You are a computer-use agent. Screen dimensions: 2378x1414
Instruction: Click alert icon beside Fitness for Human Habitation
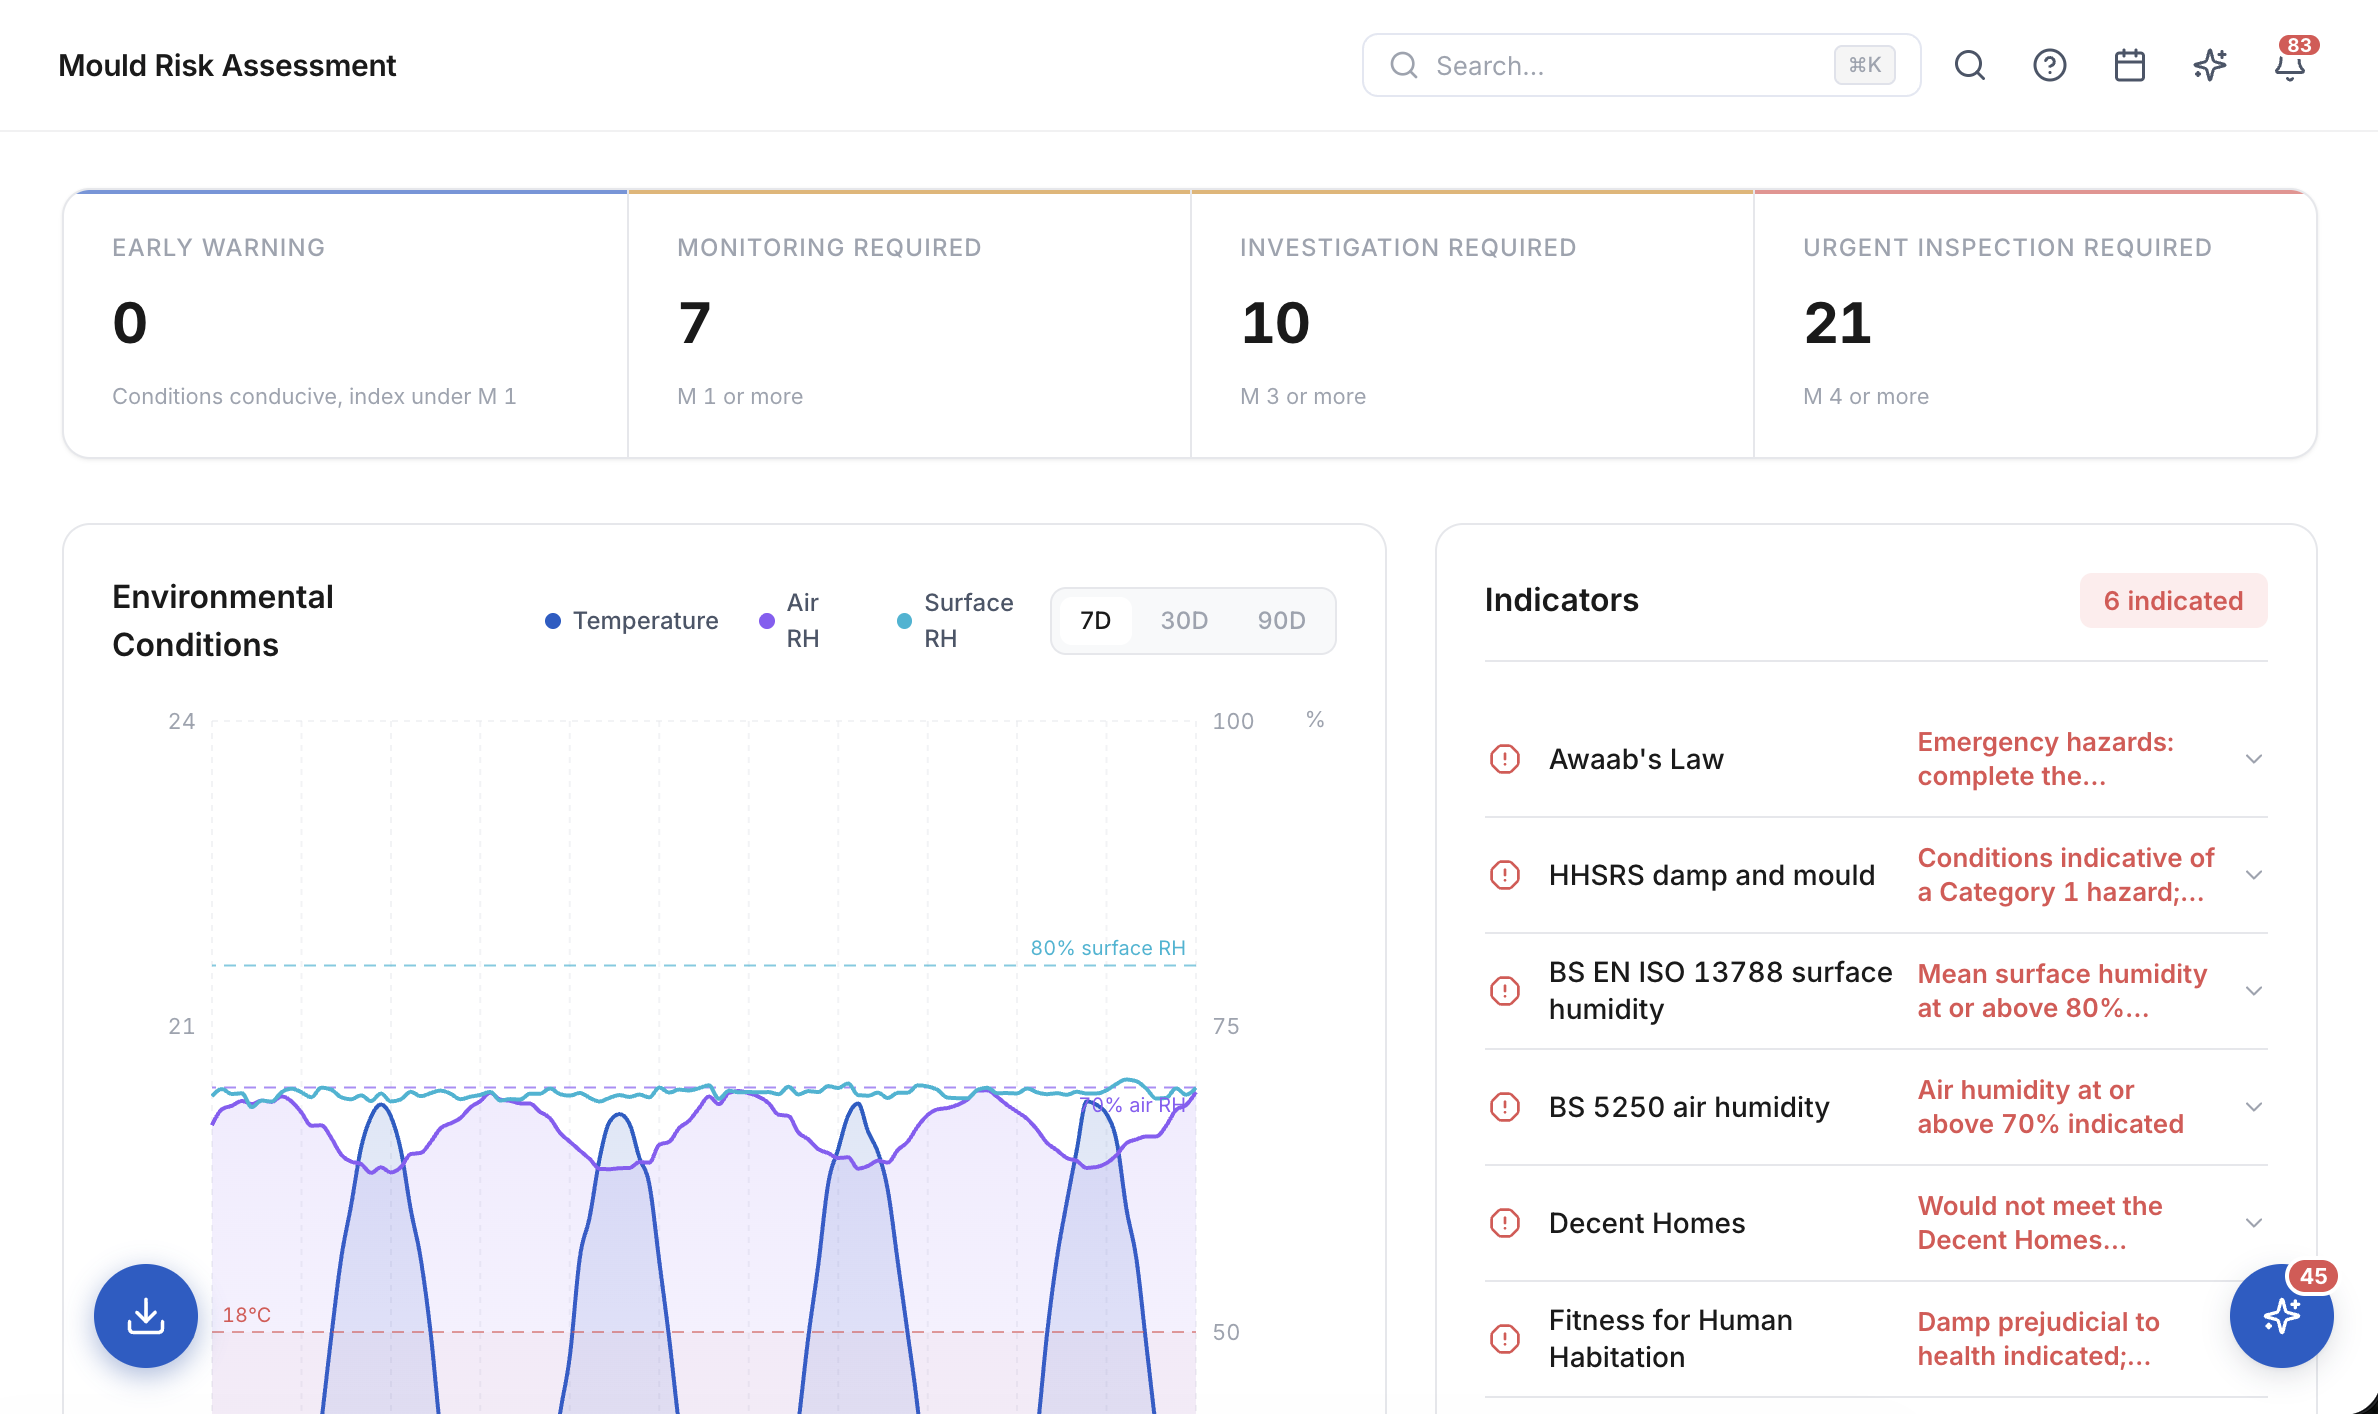1504,1339
